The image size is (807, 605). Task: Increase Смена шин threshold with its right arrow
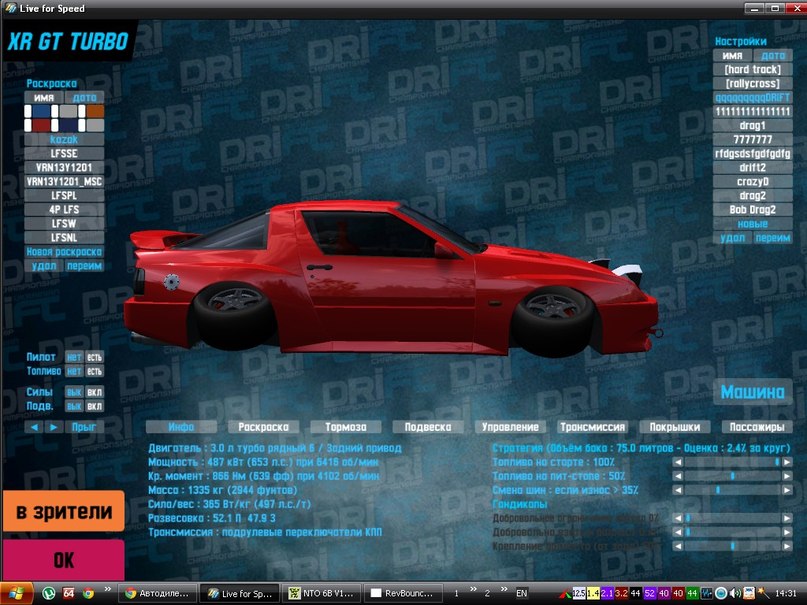(x=787, y=490)
